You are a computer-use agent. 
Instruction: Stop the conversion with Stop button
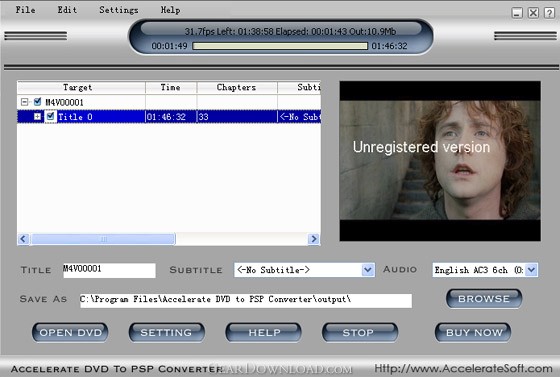(x=360, y=332)
